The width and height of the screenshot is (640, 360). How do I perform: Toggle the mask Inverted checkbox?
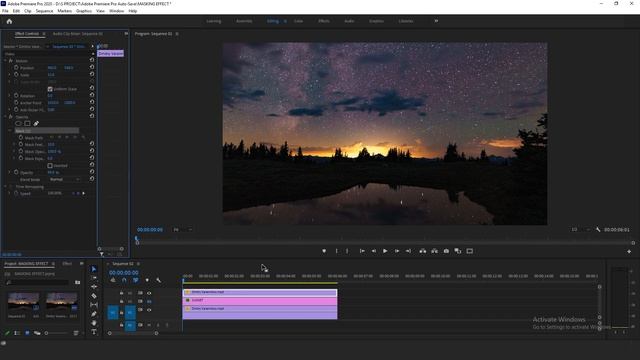click(x=50, y=166)
